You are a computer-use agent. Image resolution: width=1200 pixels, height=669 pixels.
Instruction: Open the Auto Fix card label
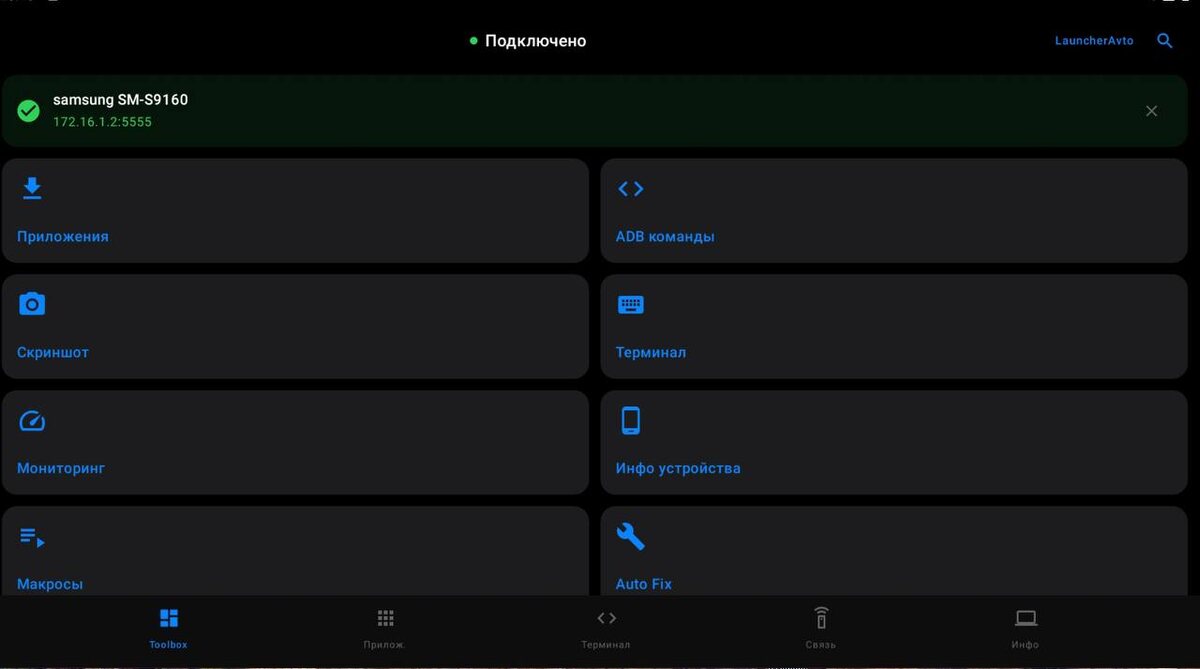(x=644, y=584)
